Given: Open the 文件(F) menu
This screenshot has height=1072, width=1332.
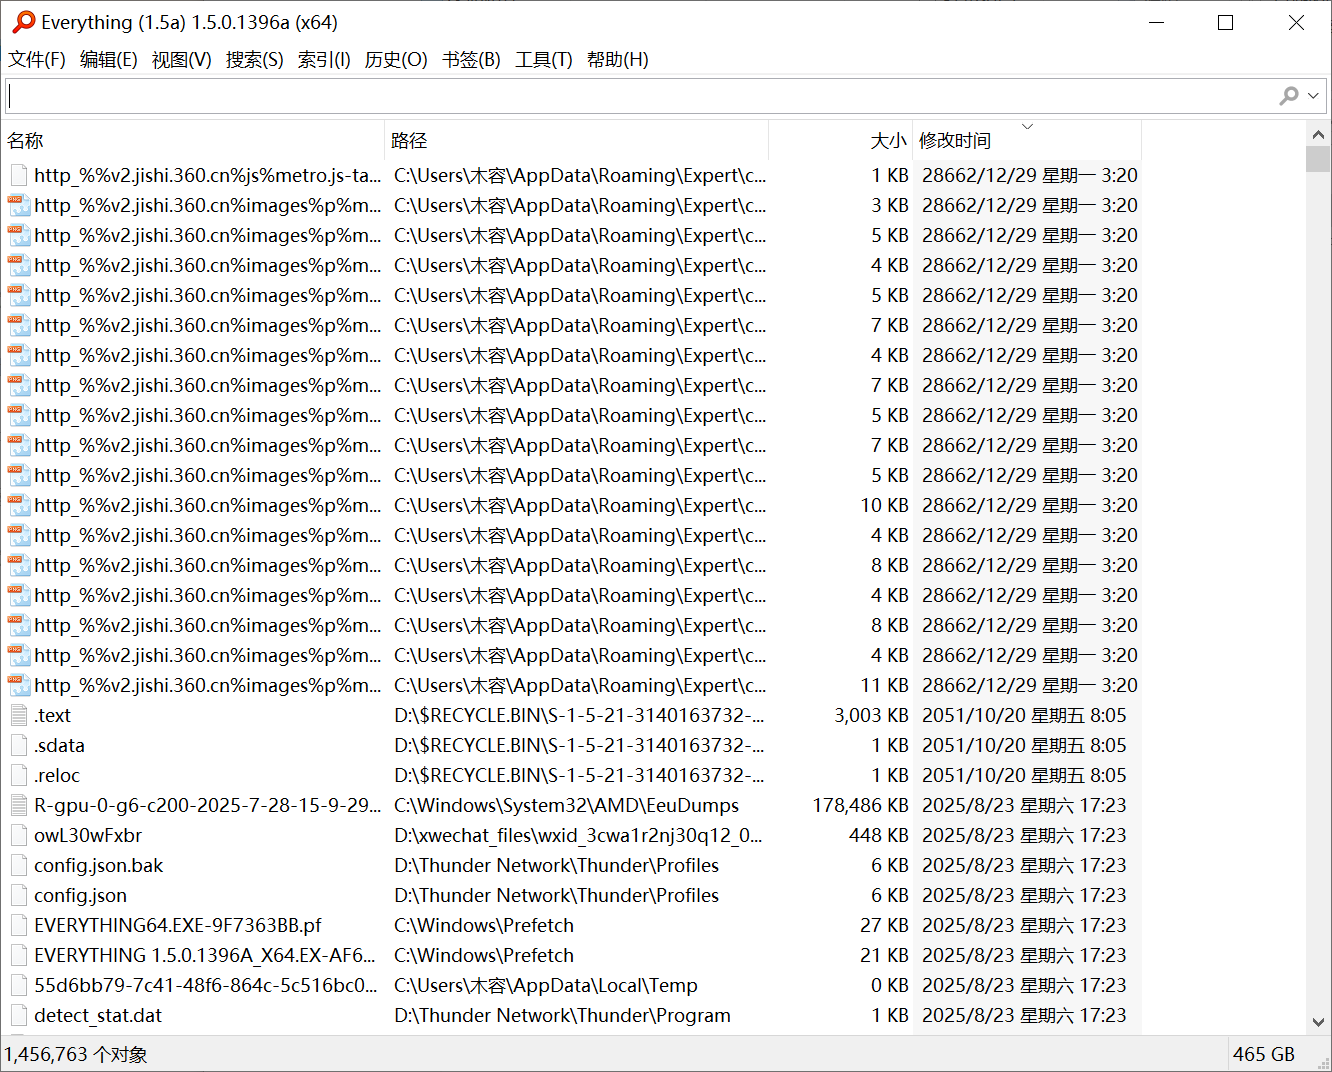Looking at the screenshot, I should (x=37, y=60).
